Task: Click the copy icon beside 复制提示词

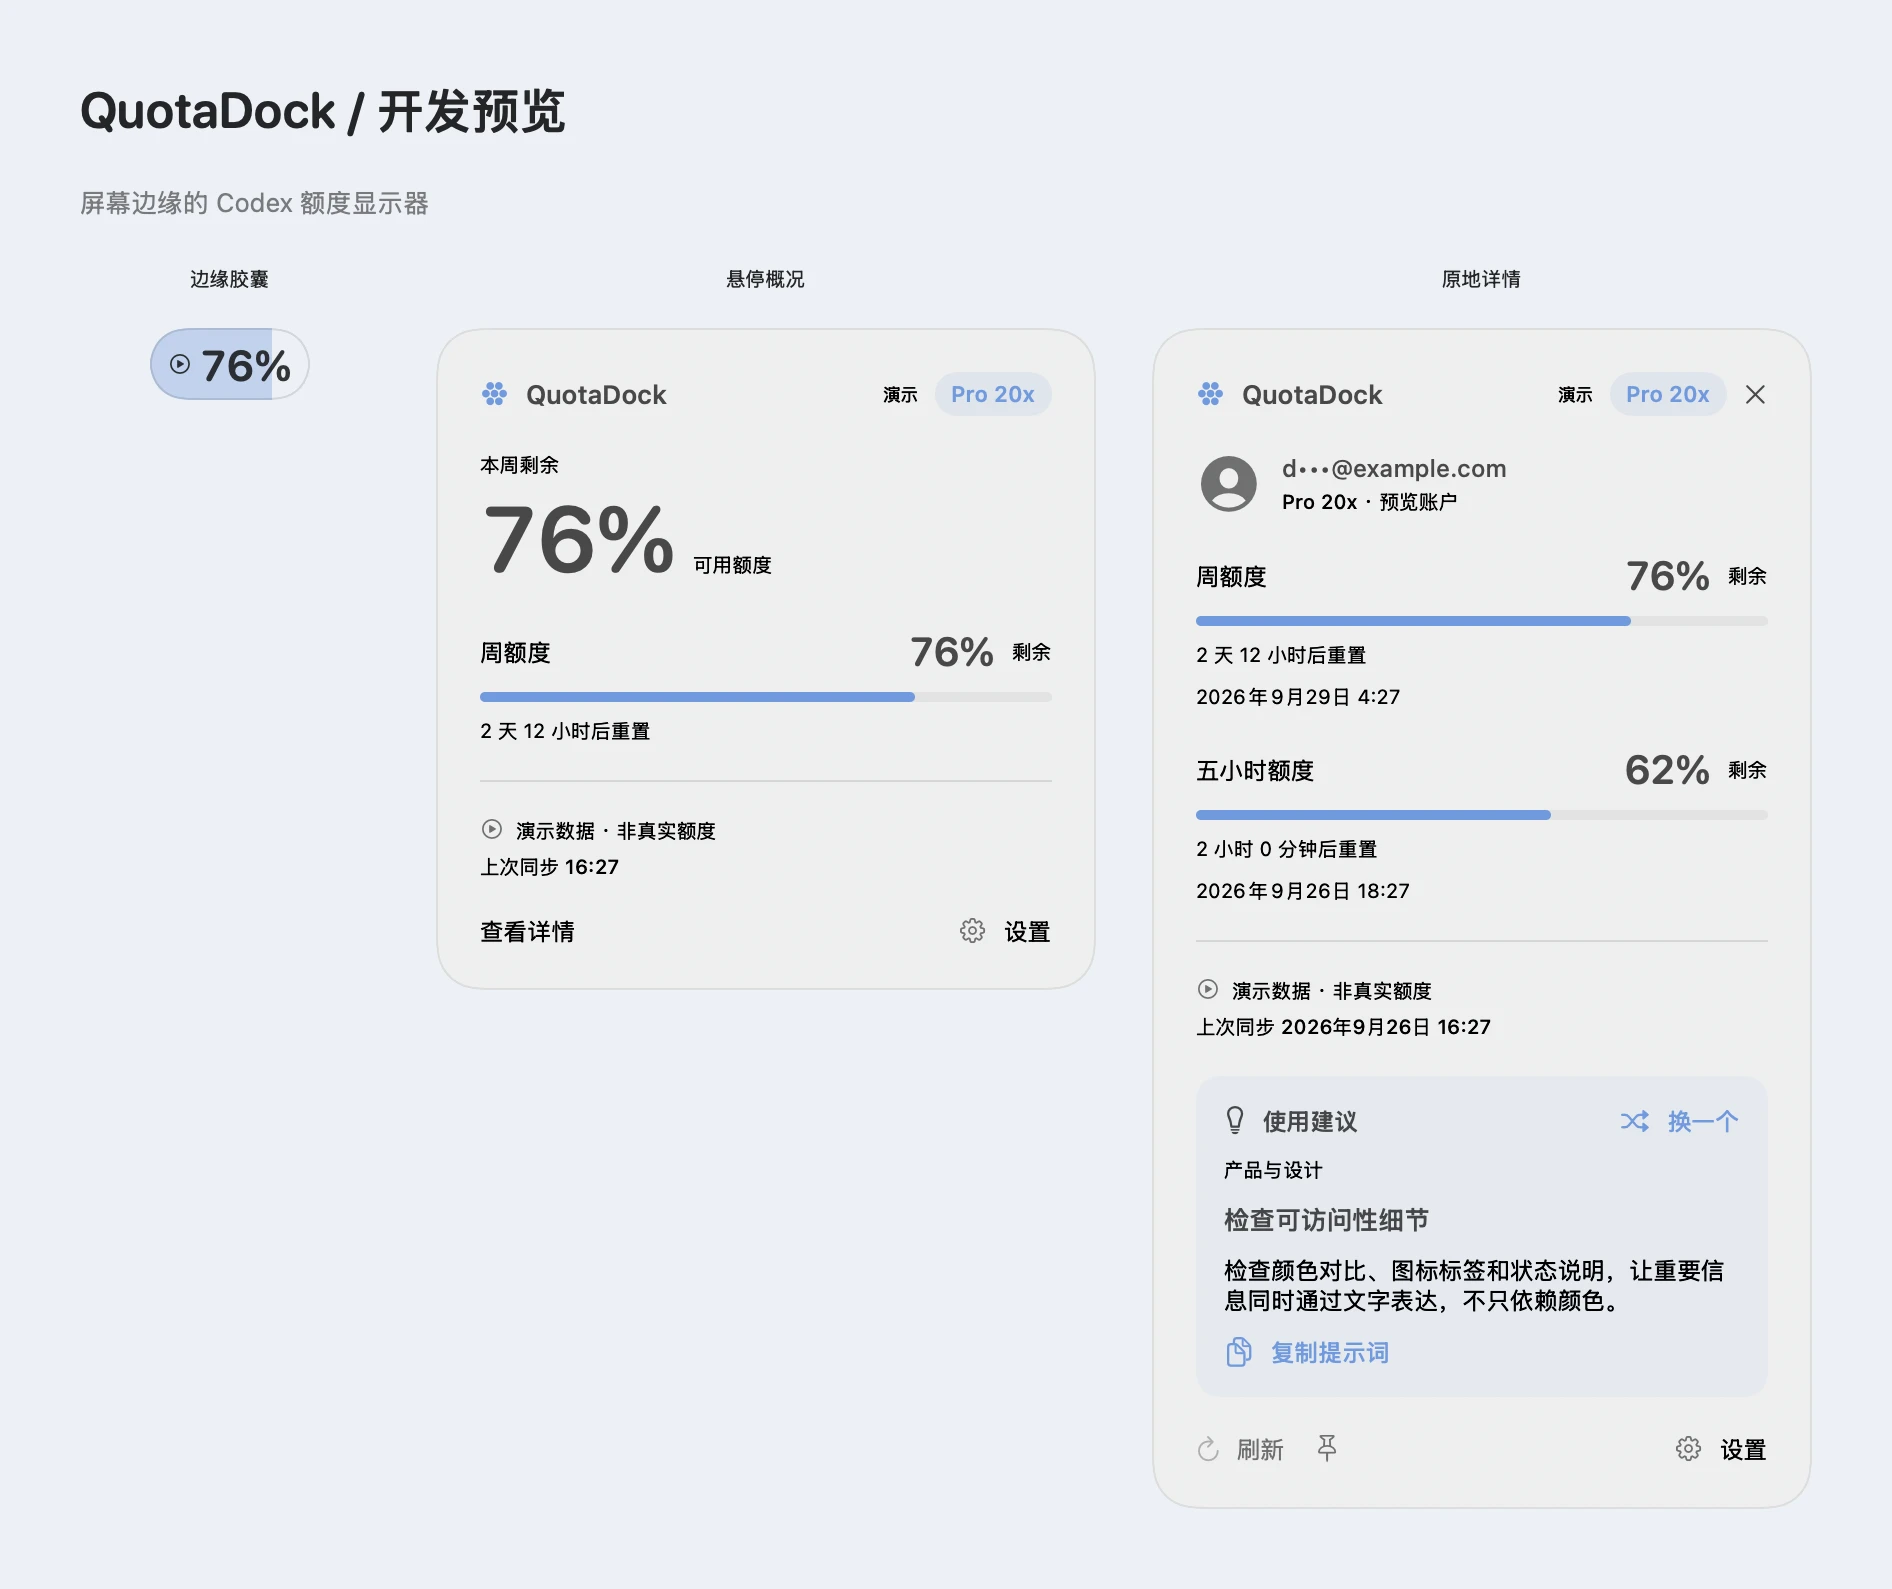Action: pyautogui.click(x=1239, y=1352)
